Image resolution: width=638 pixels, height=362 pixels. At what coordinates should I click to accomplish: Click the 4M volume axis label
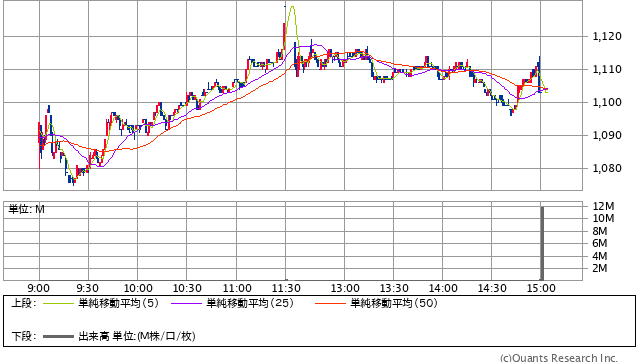pyautogui.click(x=600, y=256)
